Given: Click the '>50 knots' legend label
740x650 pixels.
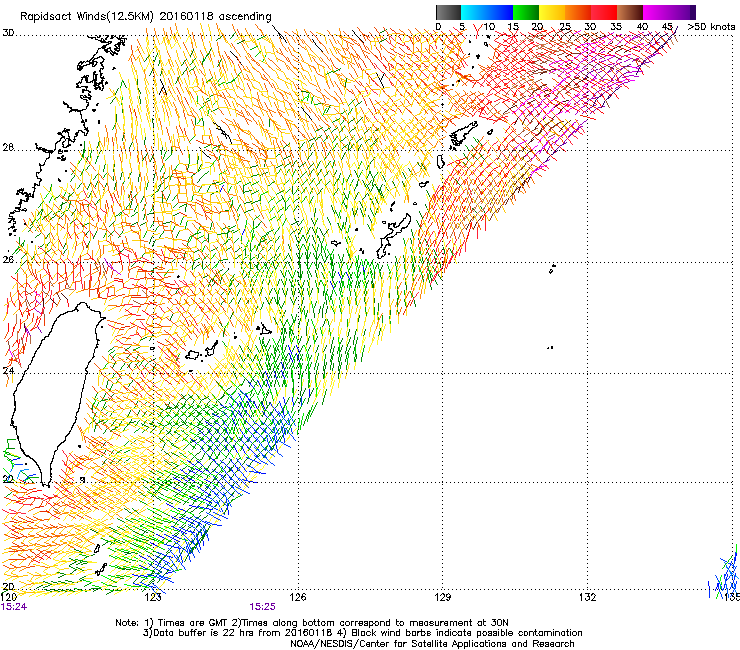Looking at the screenshot, I should click(711, 26).
